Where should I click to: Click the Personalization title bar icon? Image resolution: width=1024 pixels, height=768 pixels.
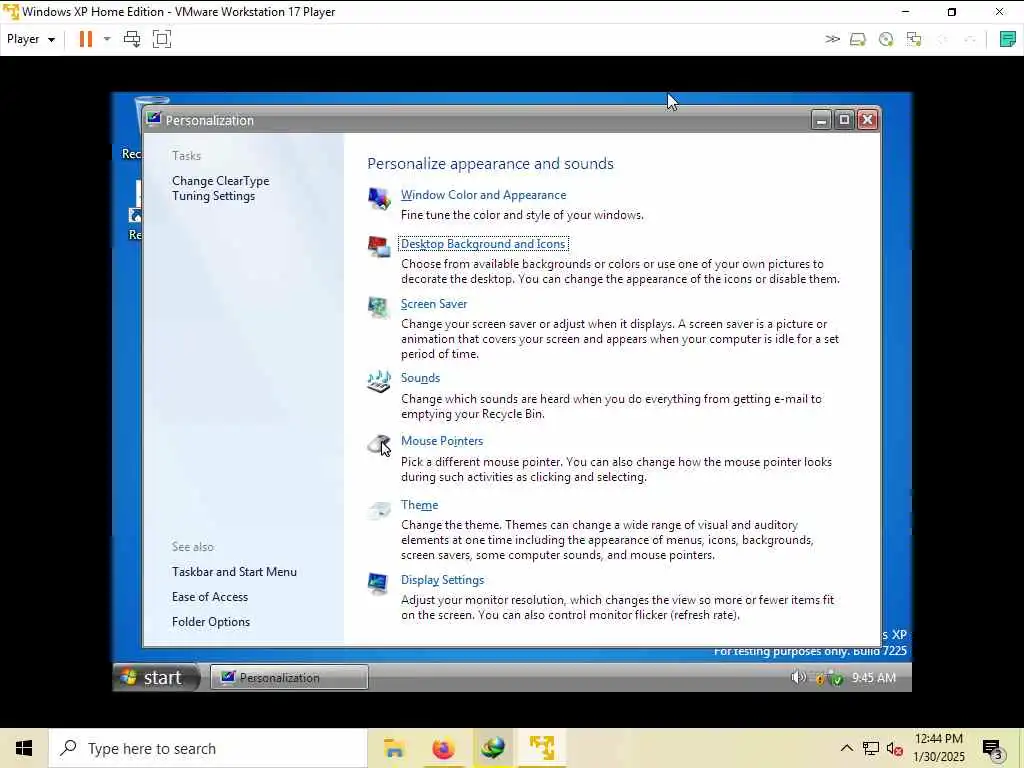pyautogui.click(x=154, y=119)
